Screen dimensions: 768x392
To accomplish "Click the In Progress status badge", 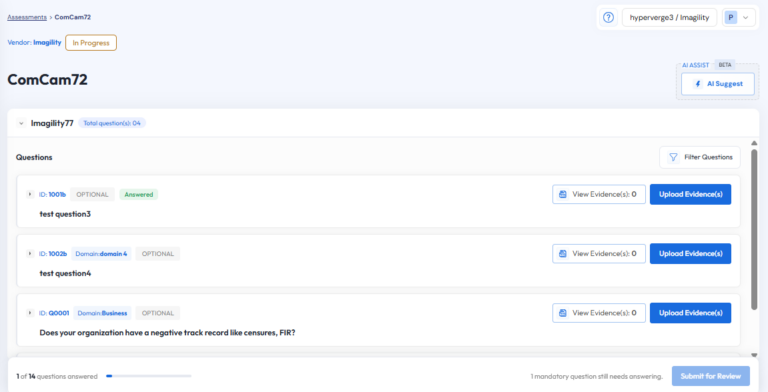I will pyautogui.click(x=91, y=43).
